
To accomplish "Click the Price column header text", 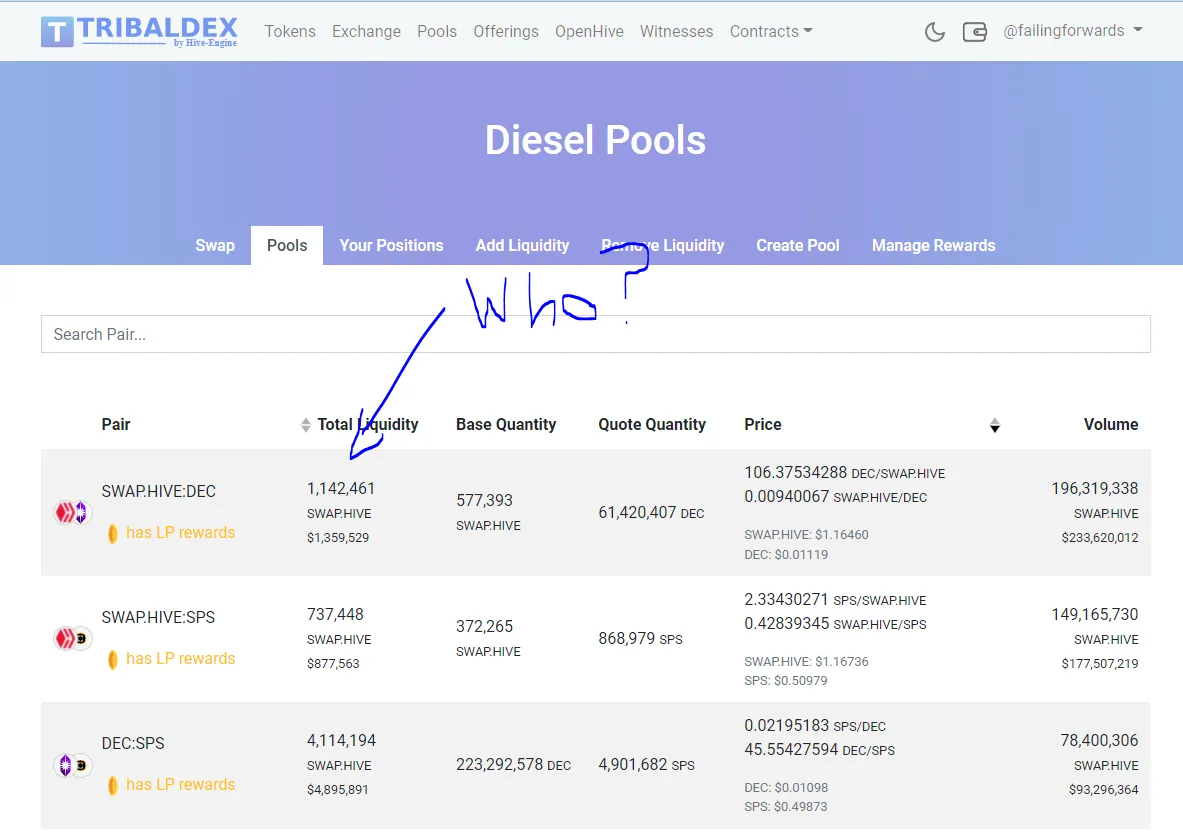I will (763, 425).
